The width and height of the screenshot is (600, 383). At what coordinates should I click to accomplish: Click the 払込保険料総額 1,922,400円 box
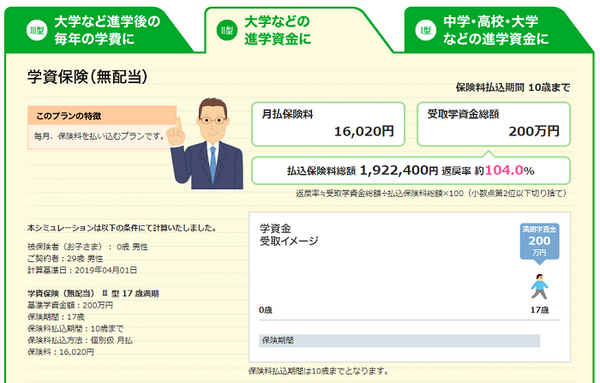click(411, 170)
